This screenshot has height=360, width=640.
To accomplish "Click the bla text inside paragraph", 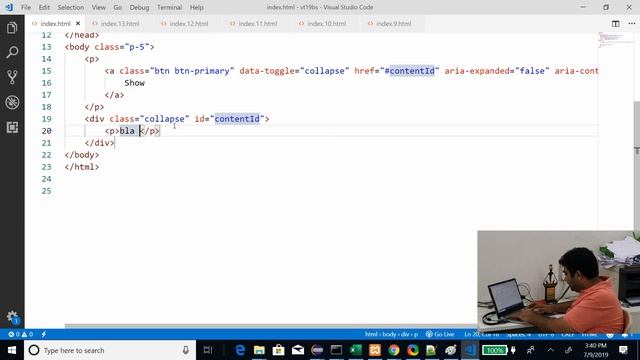I will click(x=127, y=131).
